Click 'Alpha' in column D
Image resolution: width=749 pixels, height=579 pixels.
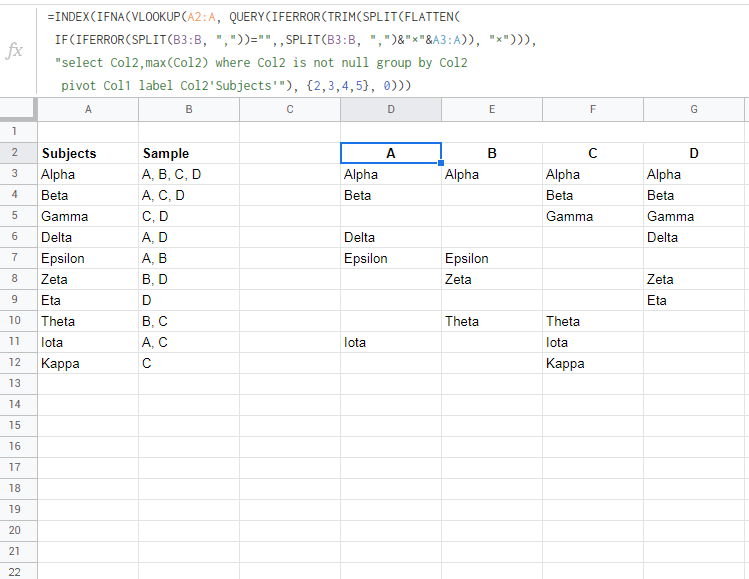[391, 174]
